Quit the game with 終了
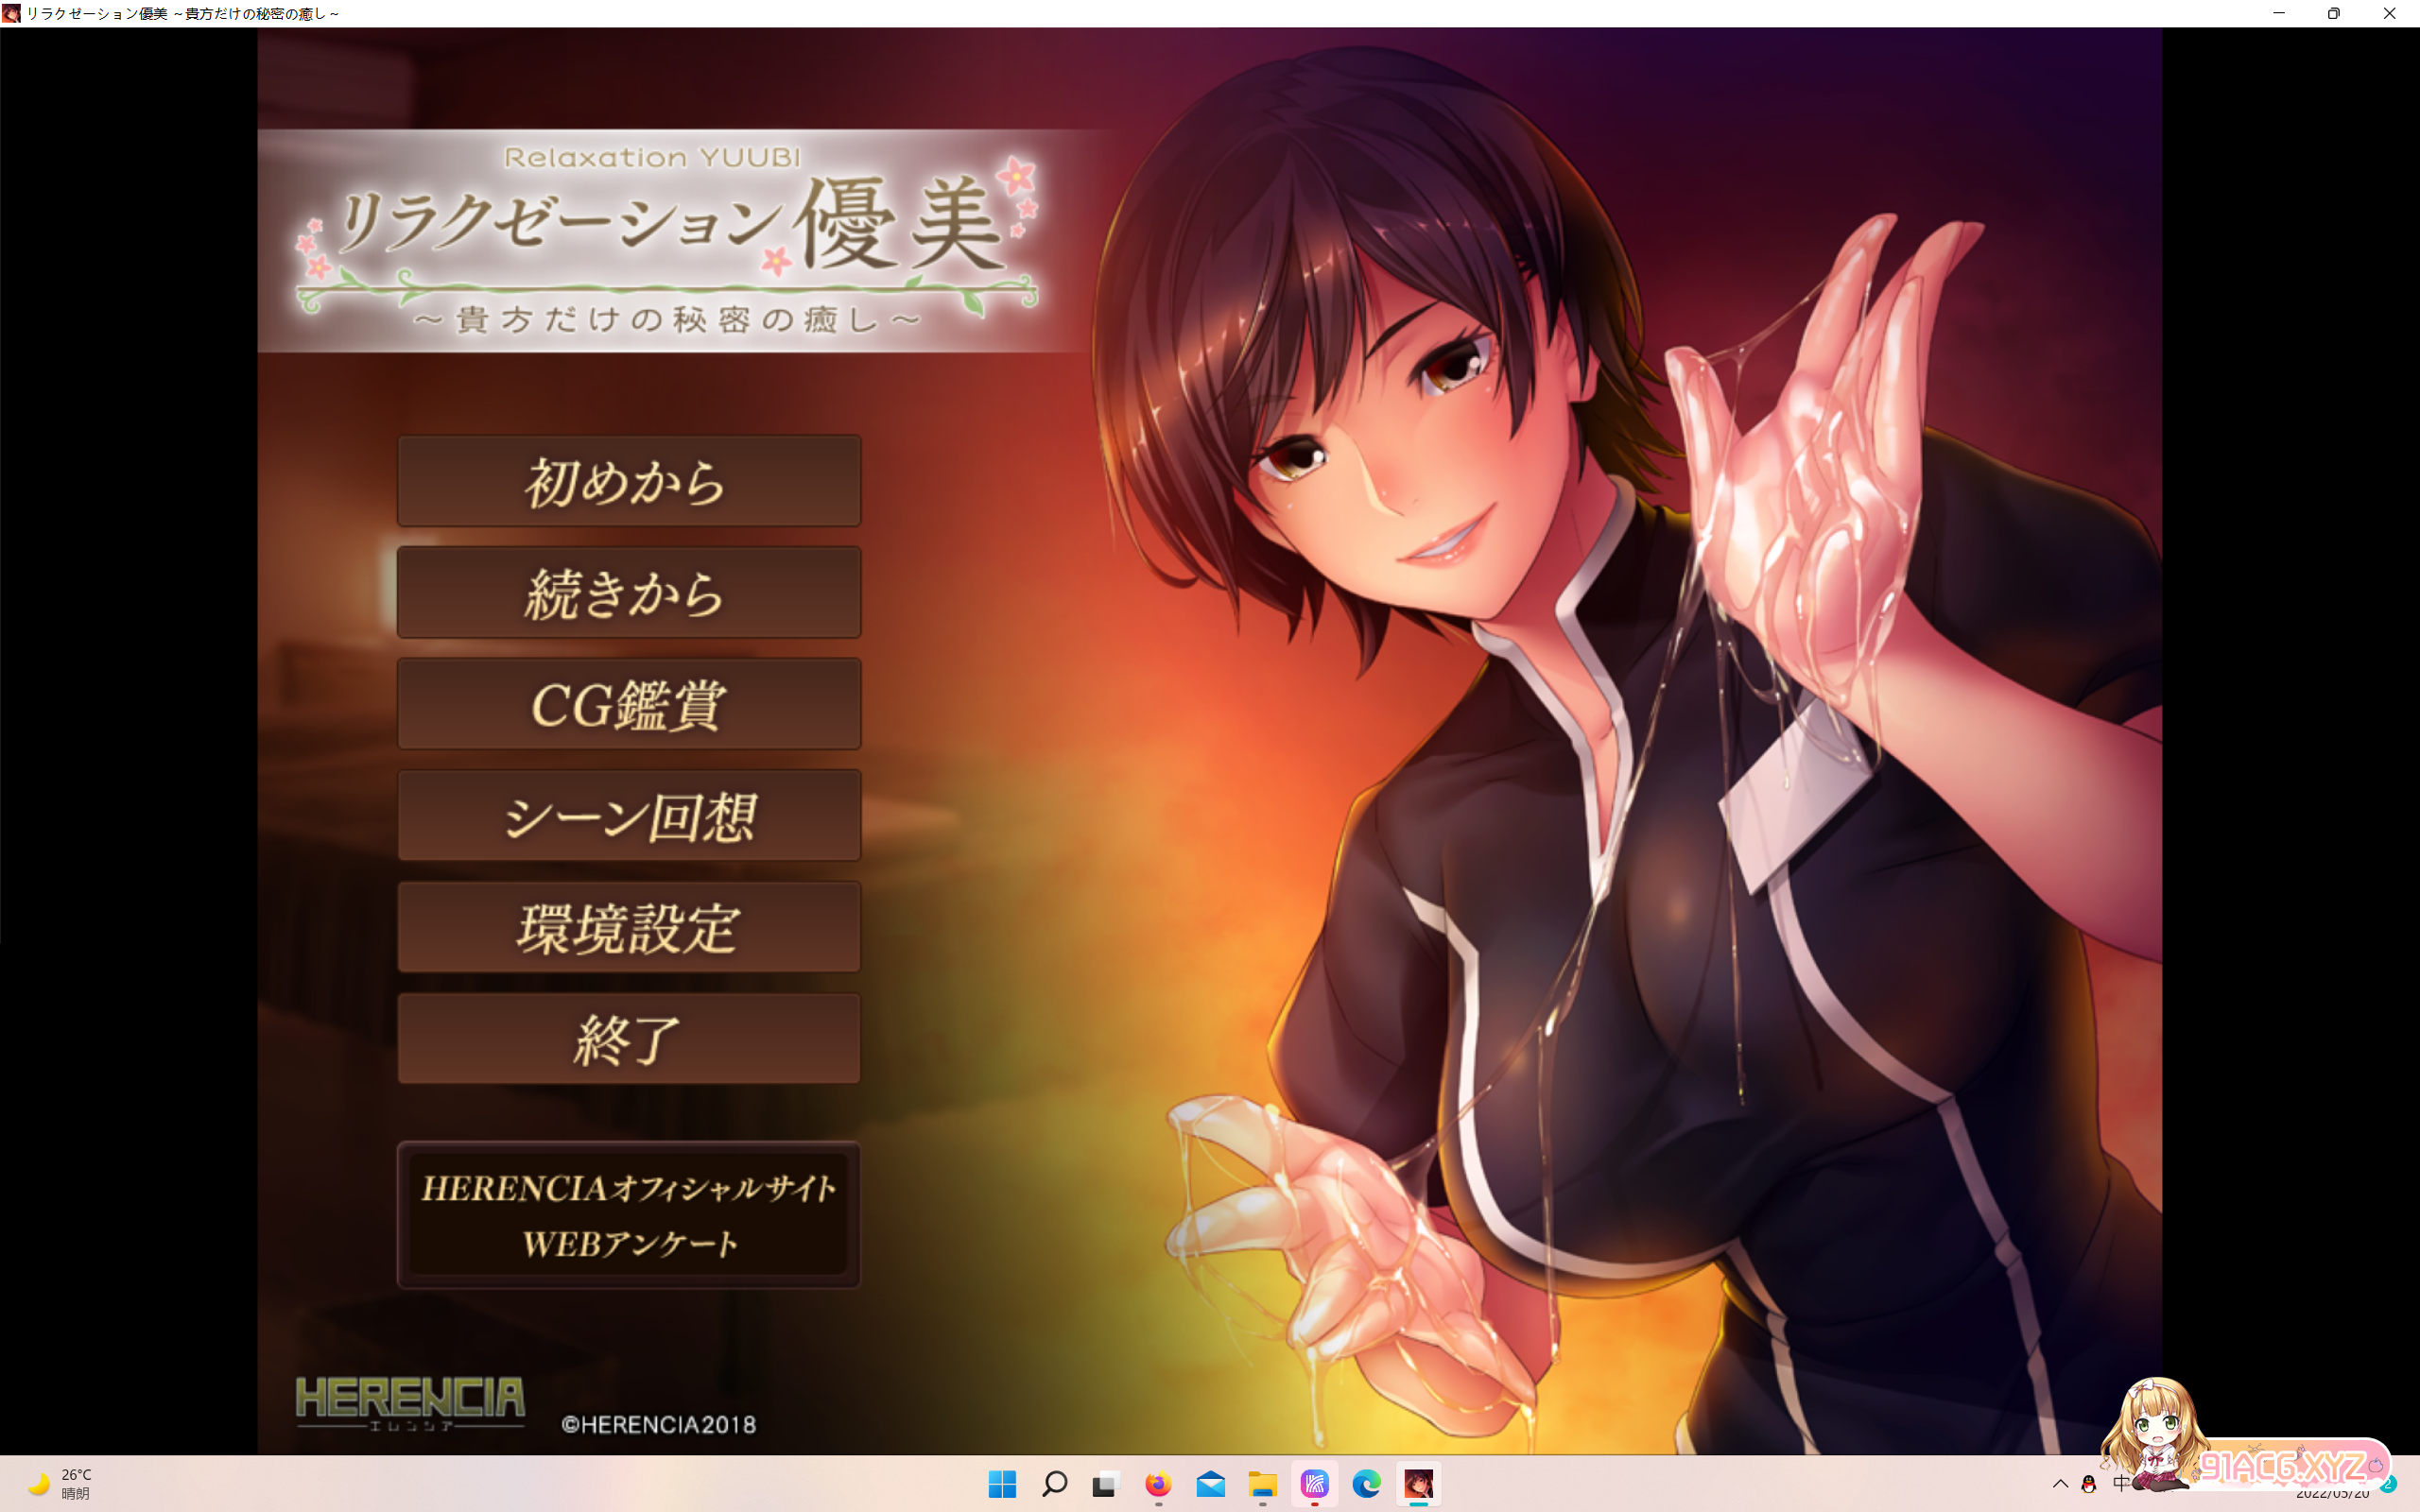2420x1512 pixels. [x=629, y=1039]
